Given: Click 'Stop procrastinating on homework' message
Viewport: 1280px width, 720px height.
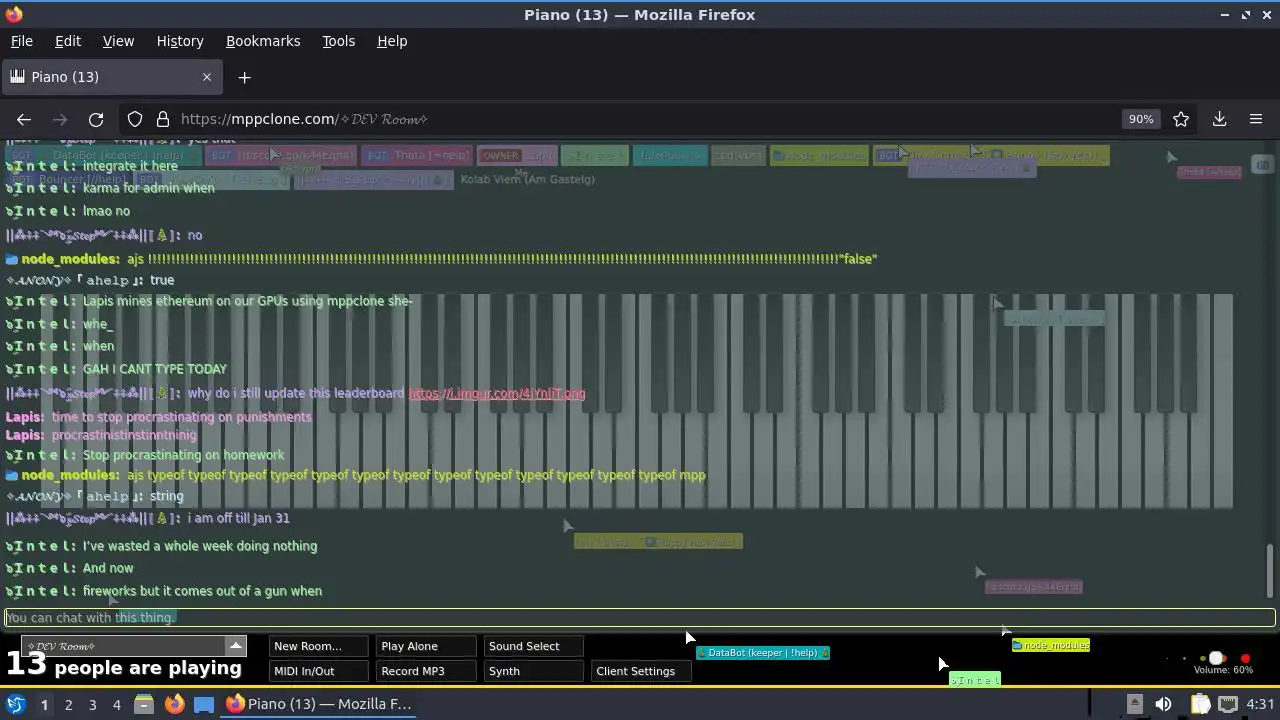Looking at the screenshot, I should 183,455.
